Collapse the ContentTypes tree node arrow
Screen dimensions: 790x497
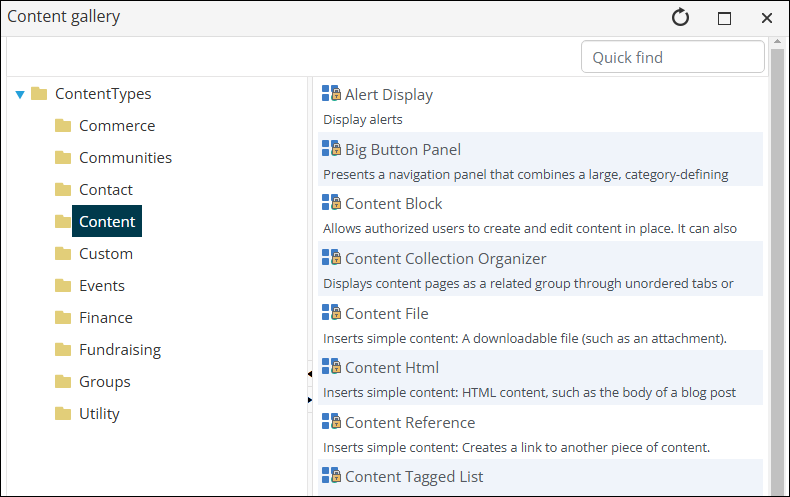(20, 94)
